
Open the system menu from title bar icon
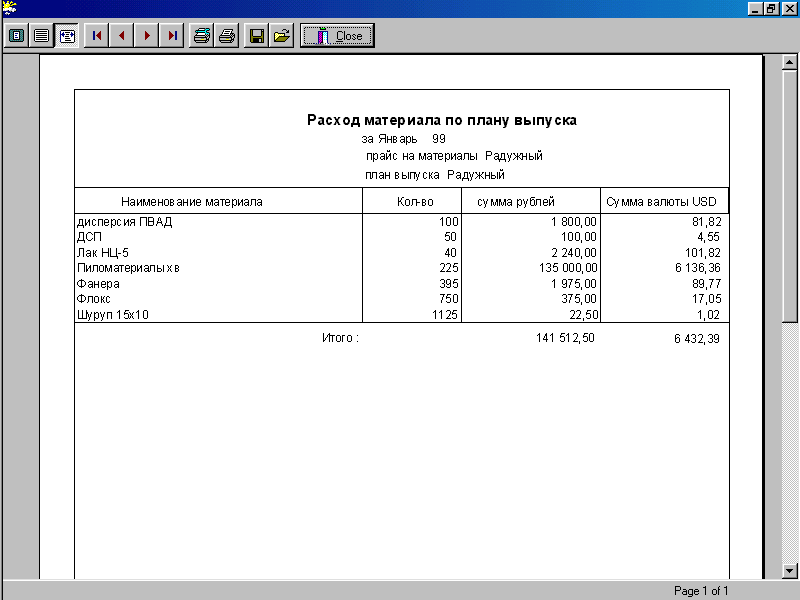point(9,8)
